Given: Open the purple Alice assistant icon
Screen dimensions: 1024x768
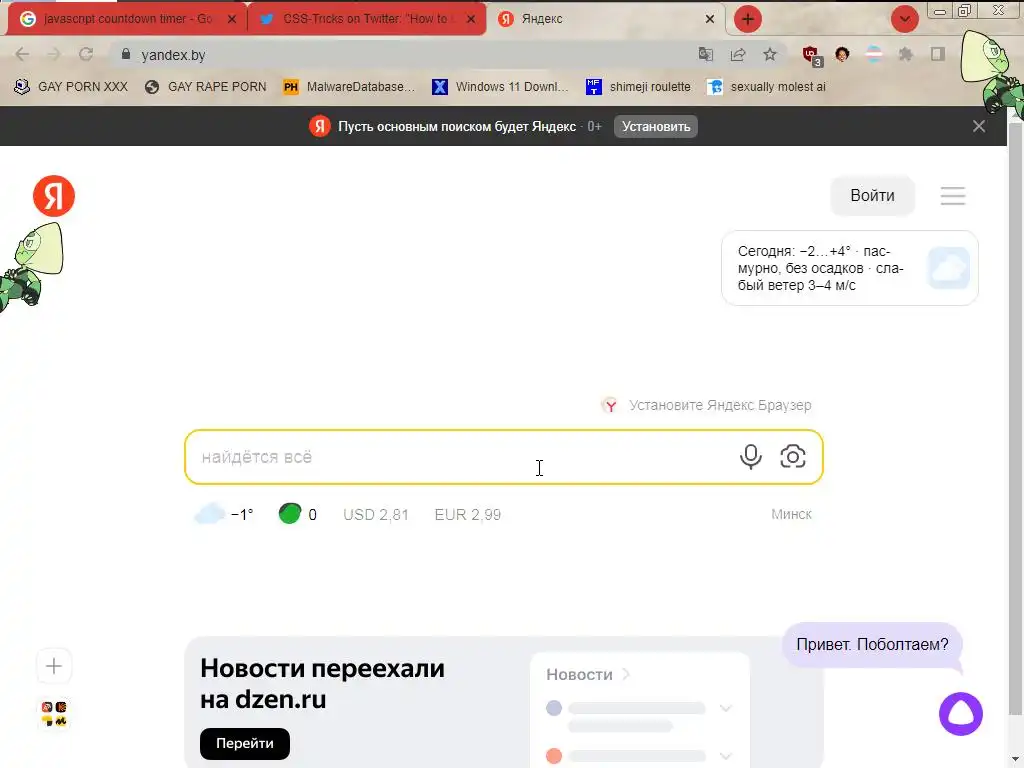Looking at the screenshot, I should [961, 714].
